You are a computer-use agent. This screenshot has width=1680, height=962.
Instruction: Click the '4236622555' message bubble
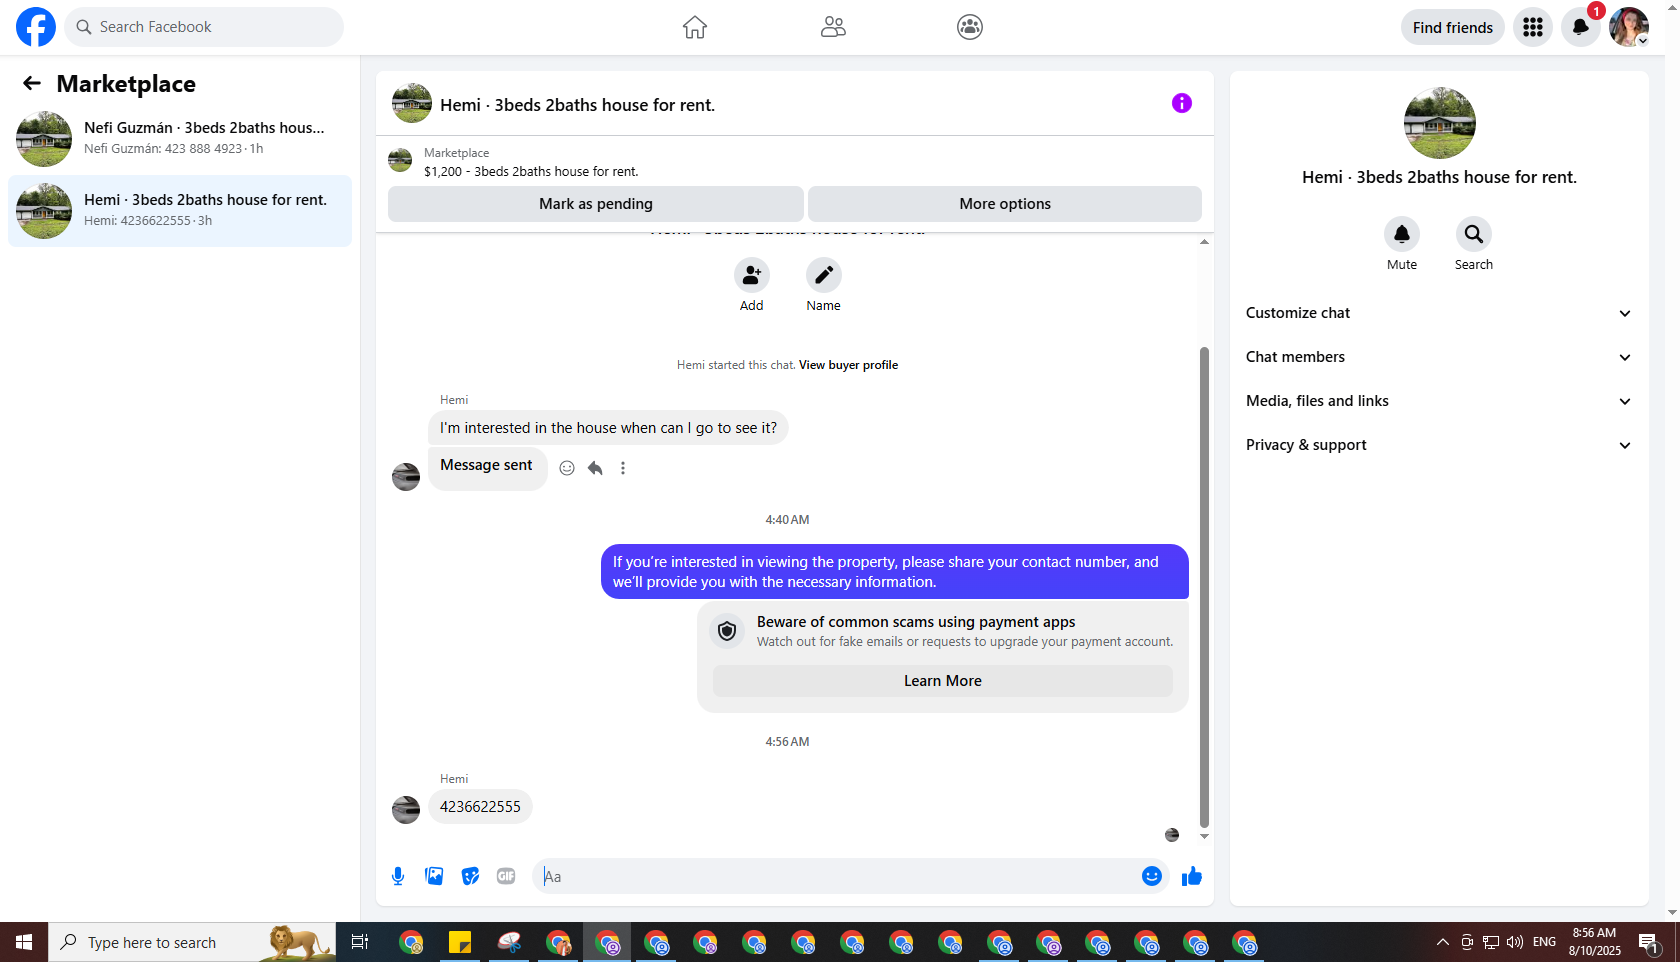click(480, 807)
